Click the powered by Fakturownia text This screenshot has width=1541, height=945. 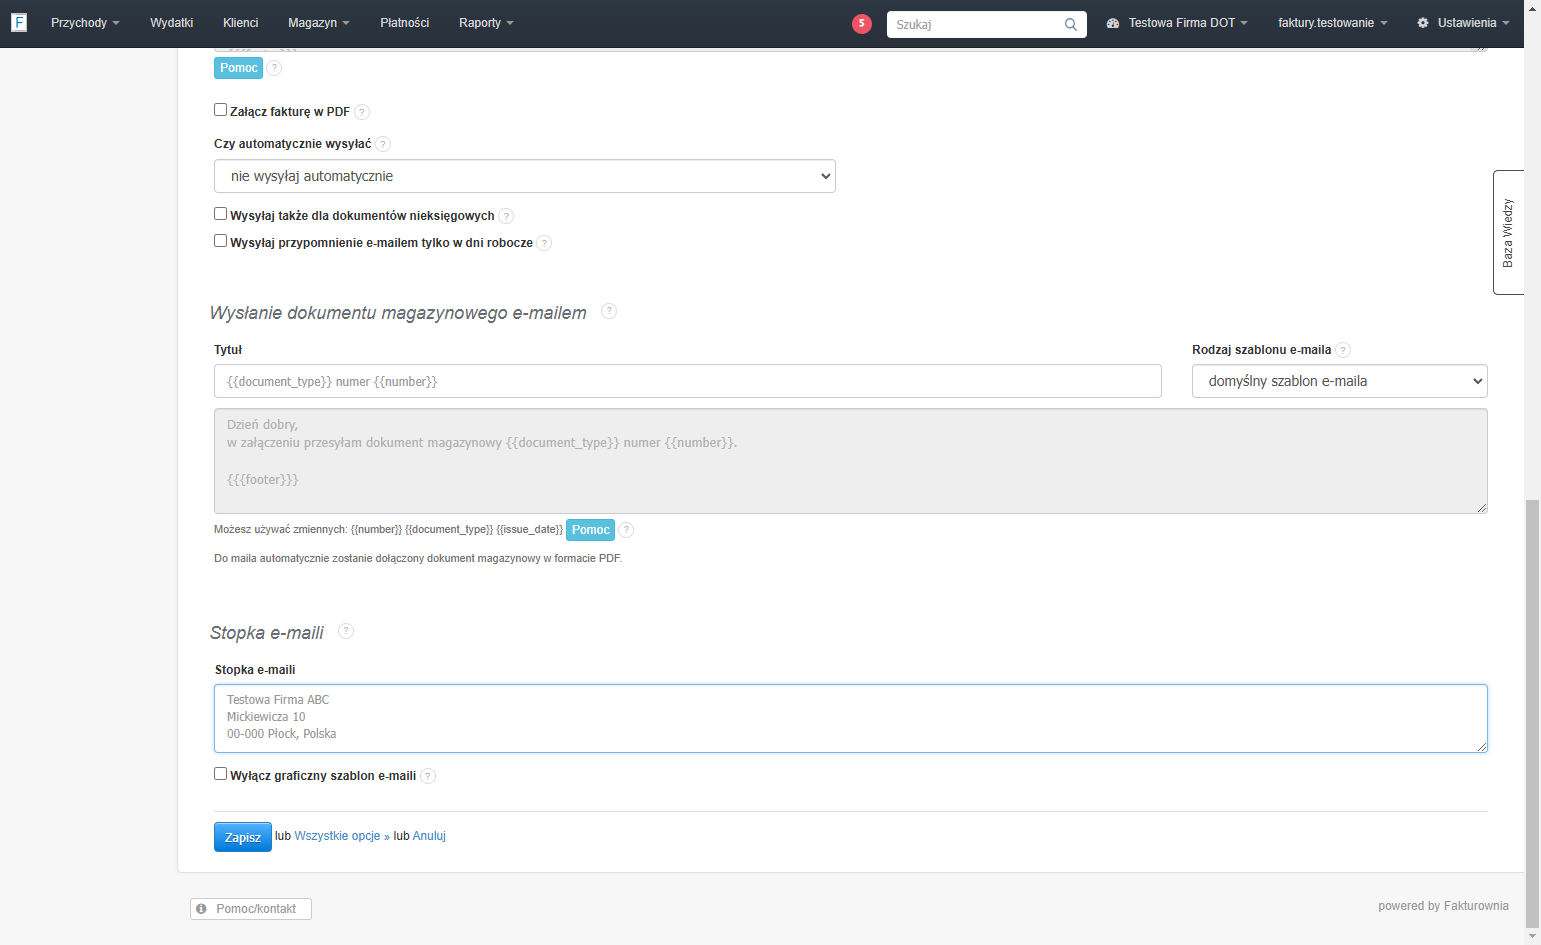pyautogui.click(x=1443, y=906)
